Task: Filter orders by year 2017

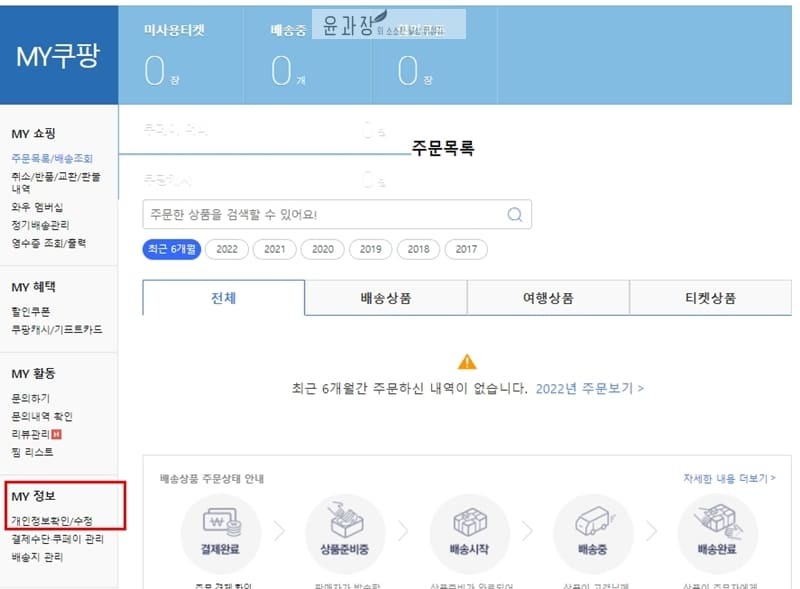Action: pyautogui.click(x=466, y=249)
